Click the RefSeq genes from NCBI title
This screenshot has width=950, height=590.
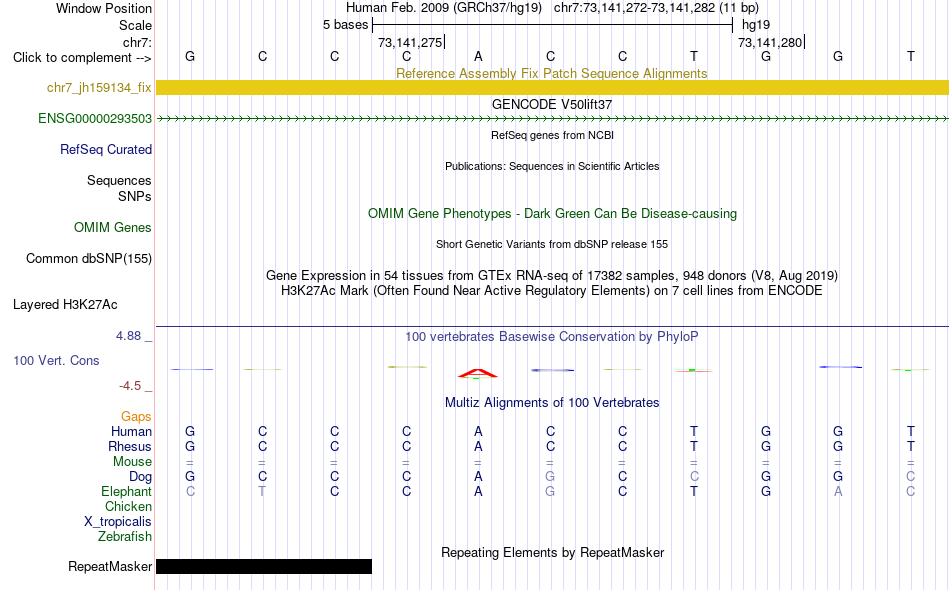(x=552, y=135)
